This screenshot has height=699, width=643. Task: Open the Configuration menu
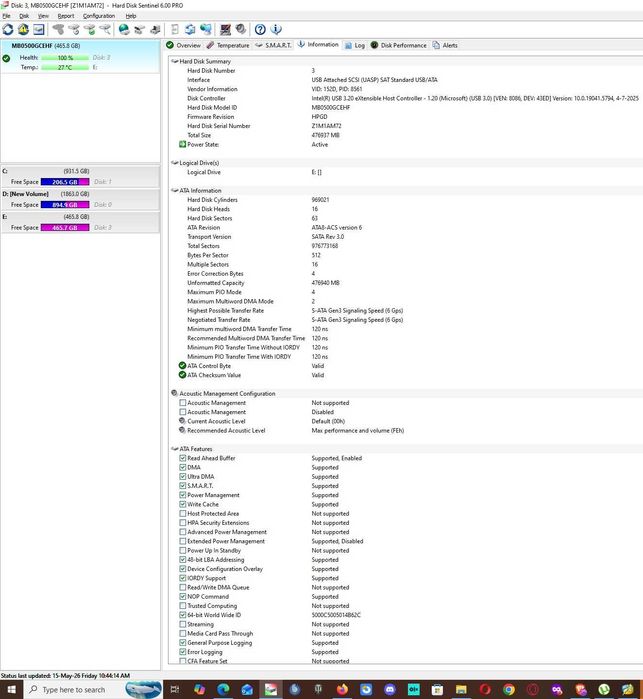(99, 16)
